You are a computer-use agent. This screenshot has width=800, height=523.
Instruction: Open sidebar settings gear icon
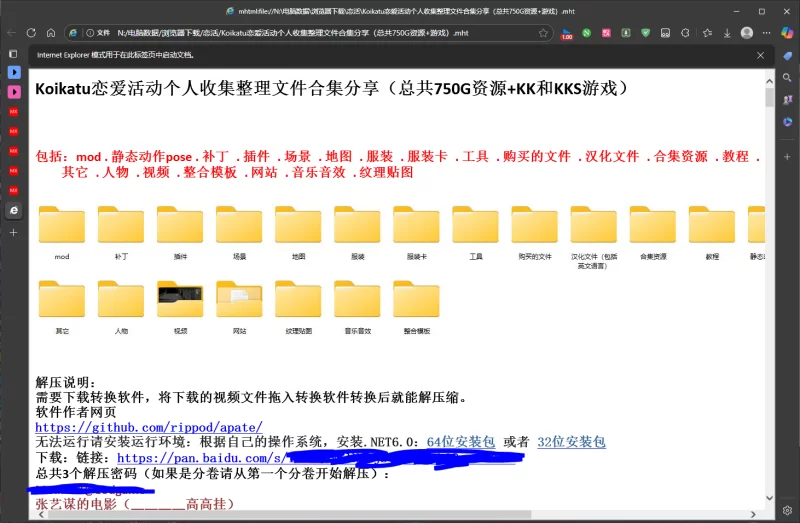point(787,510)
